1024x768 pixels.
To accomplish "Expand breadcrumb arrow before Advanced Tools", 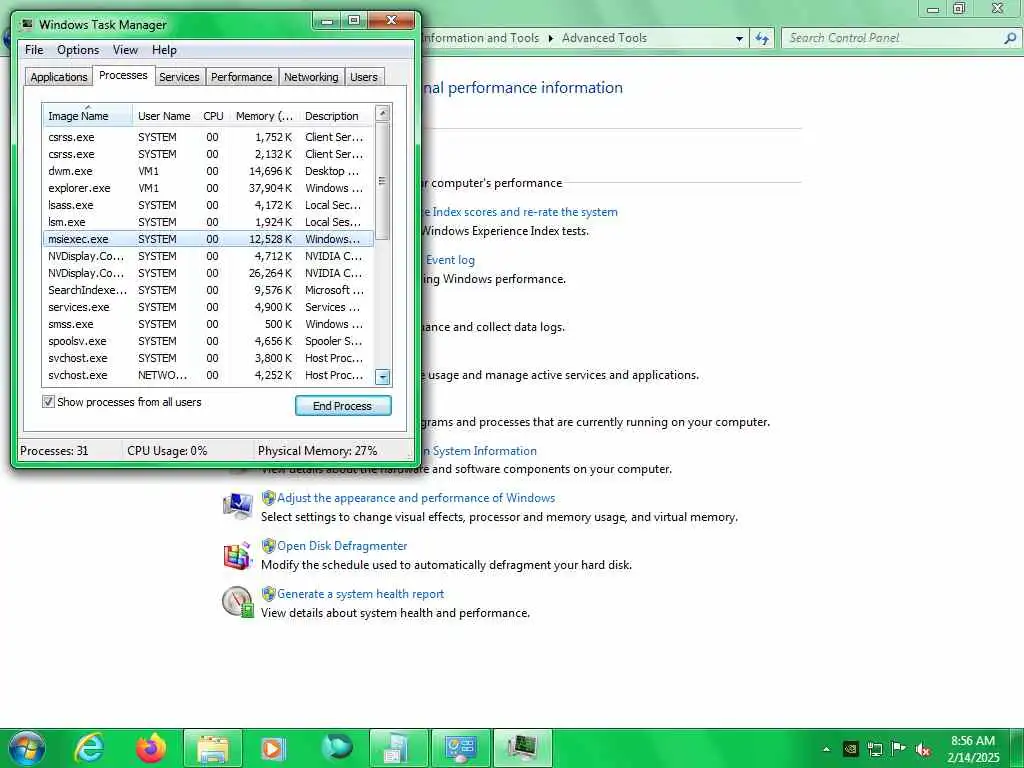I will tap(551, 38).
